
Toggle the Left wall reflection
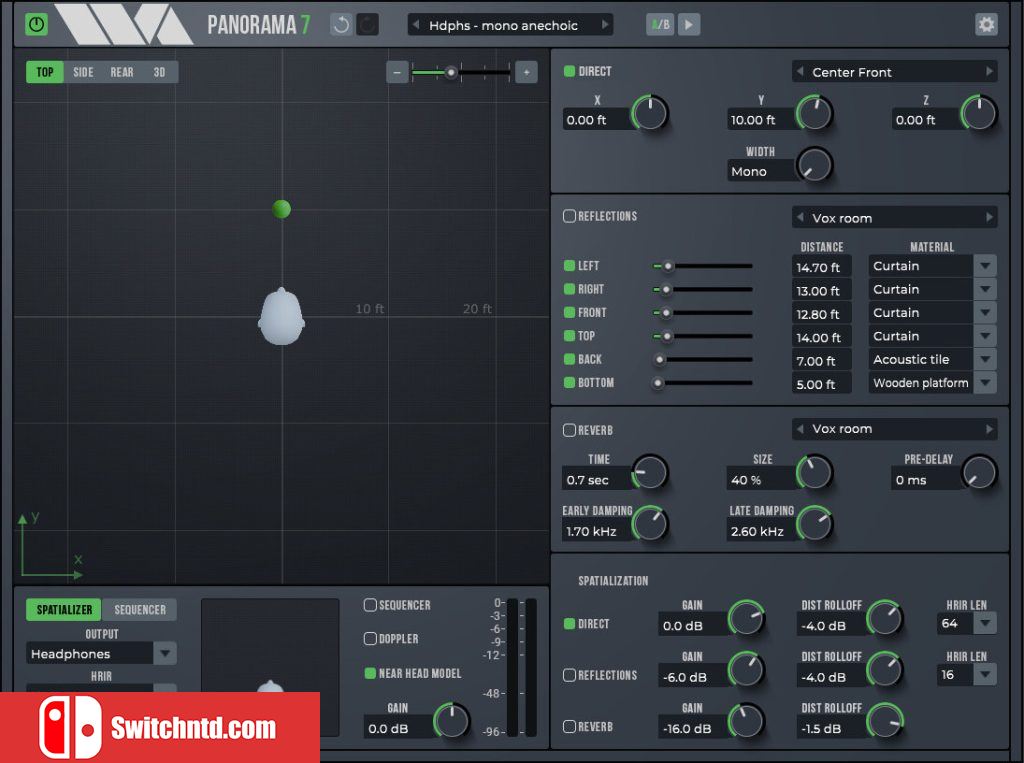(569, 266)
